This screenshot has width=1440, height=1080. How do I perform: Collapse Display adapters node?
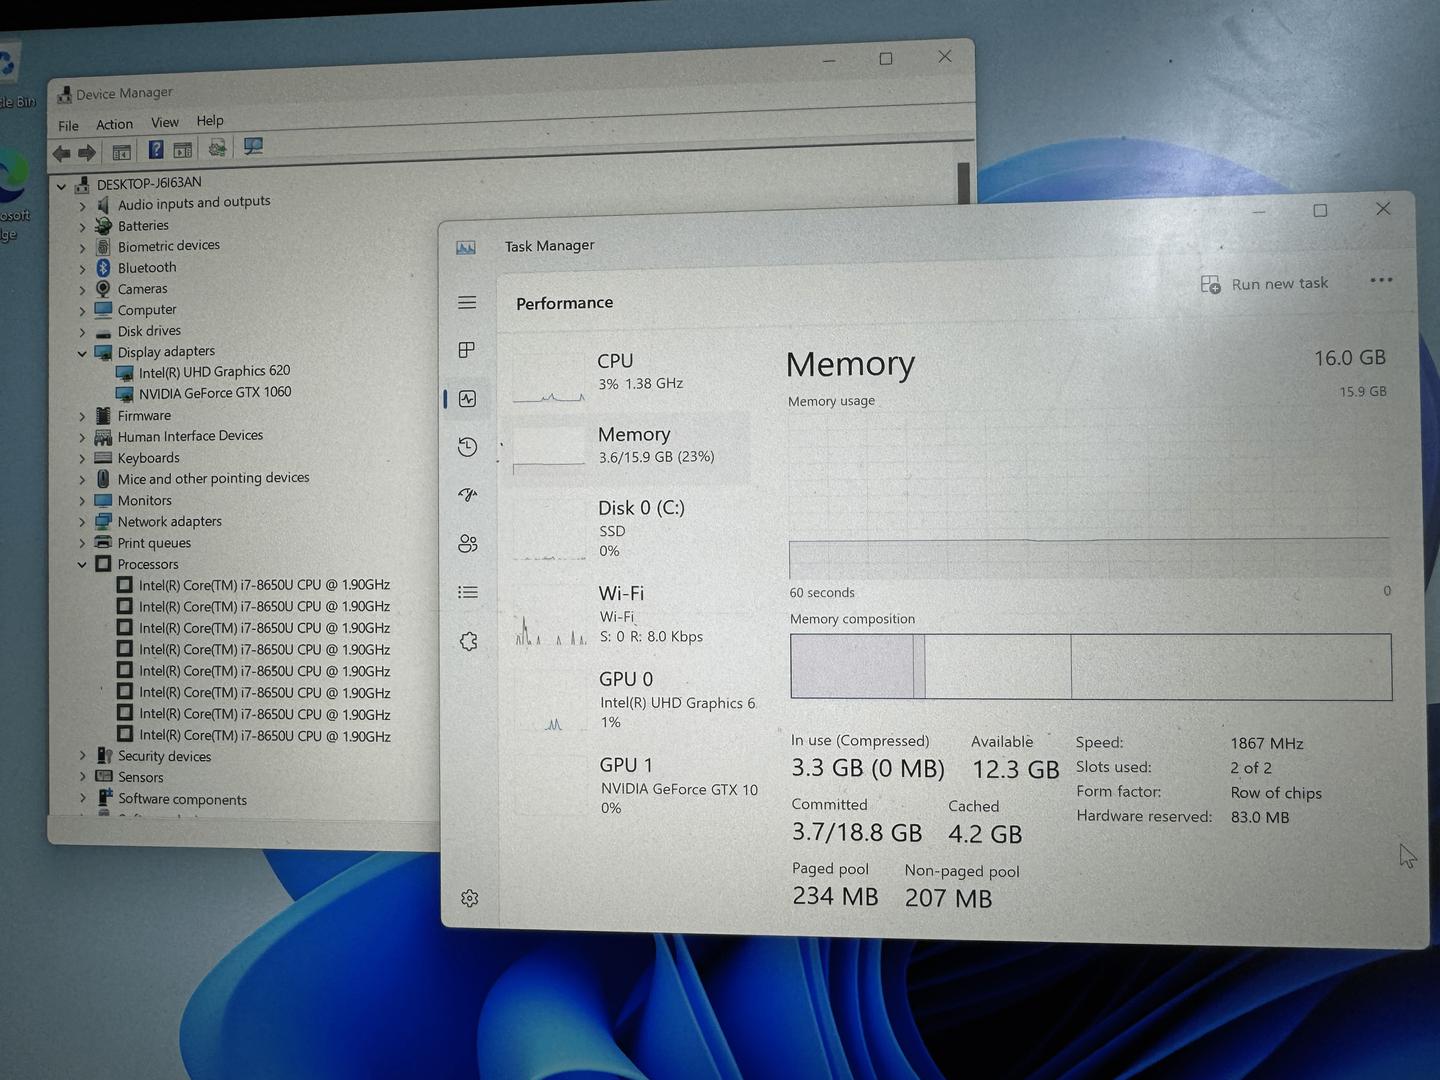click(82, 354)
